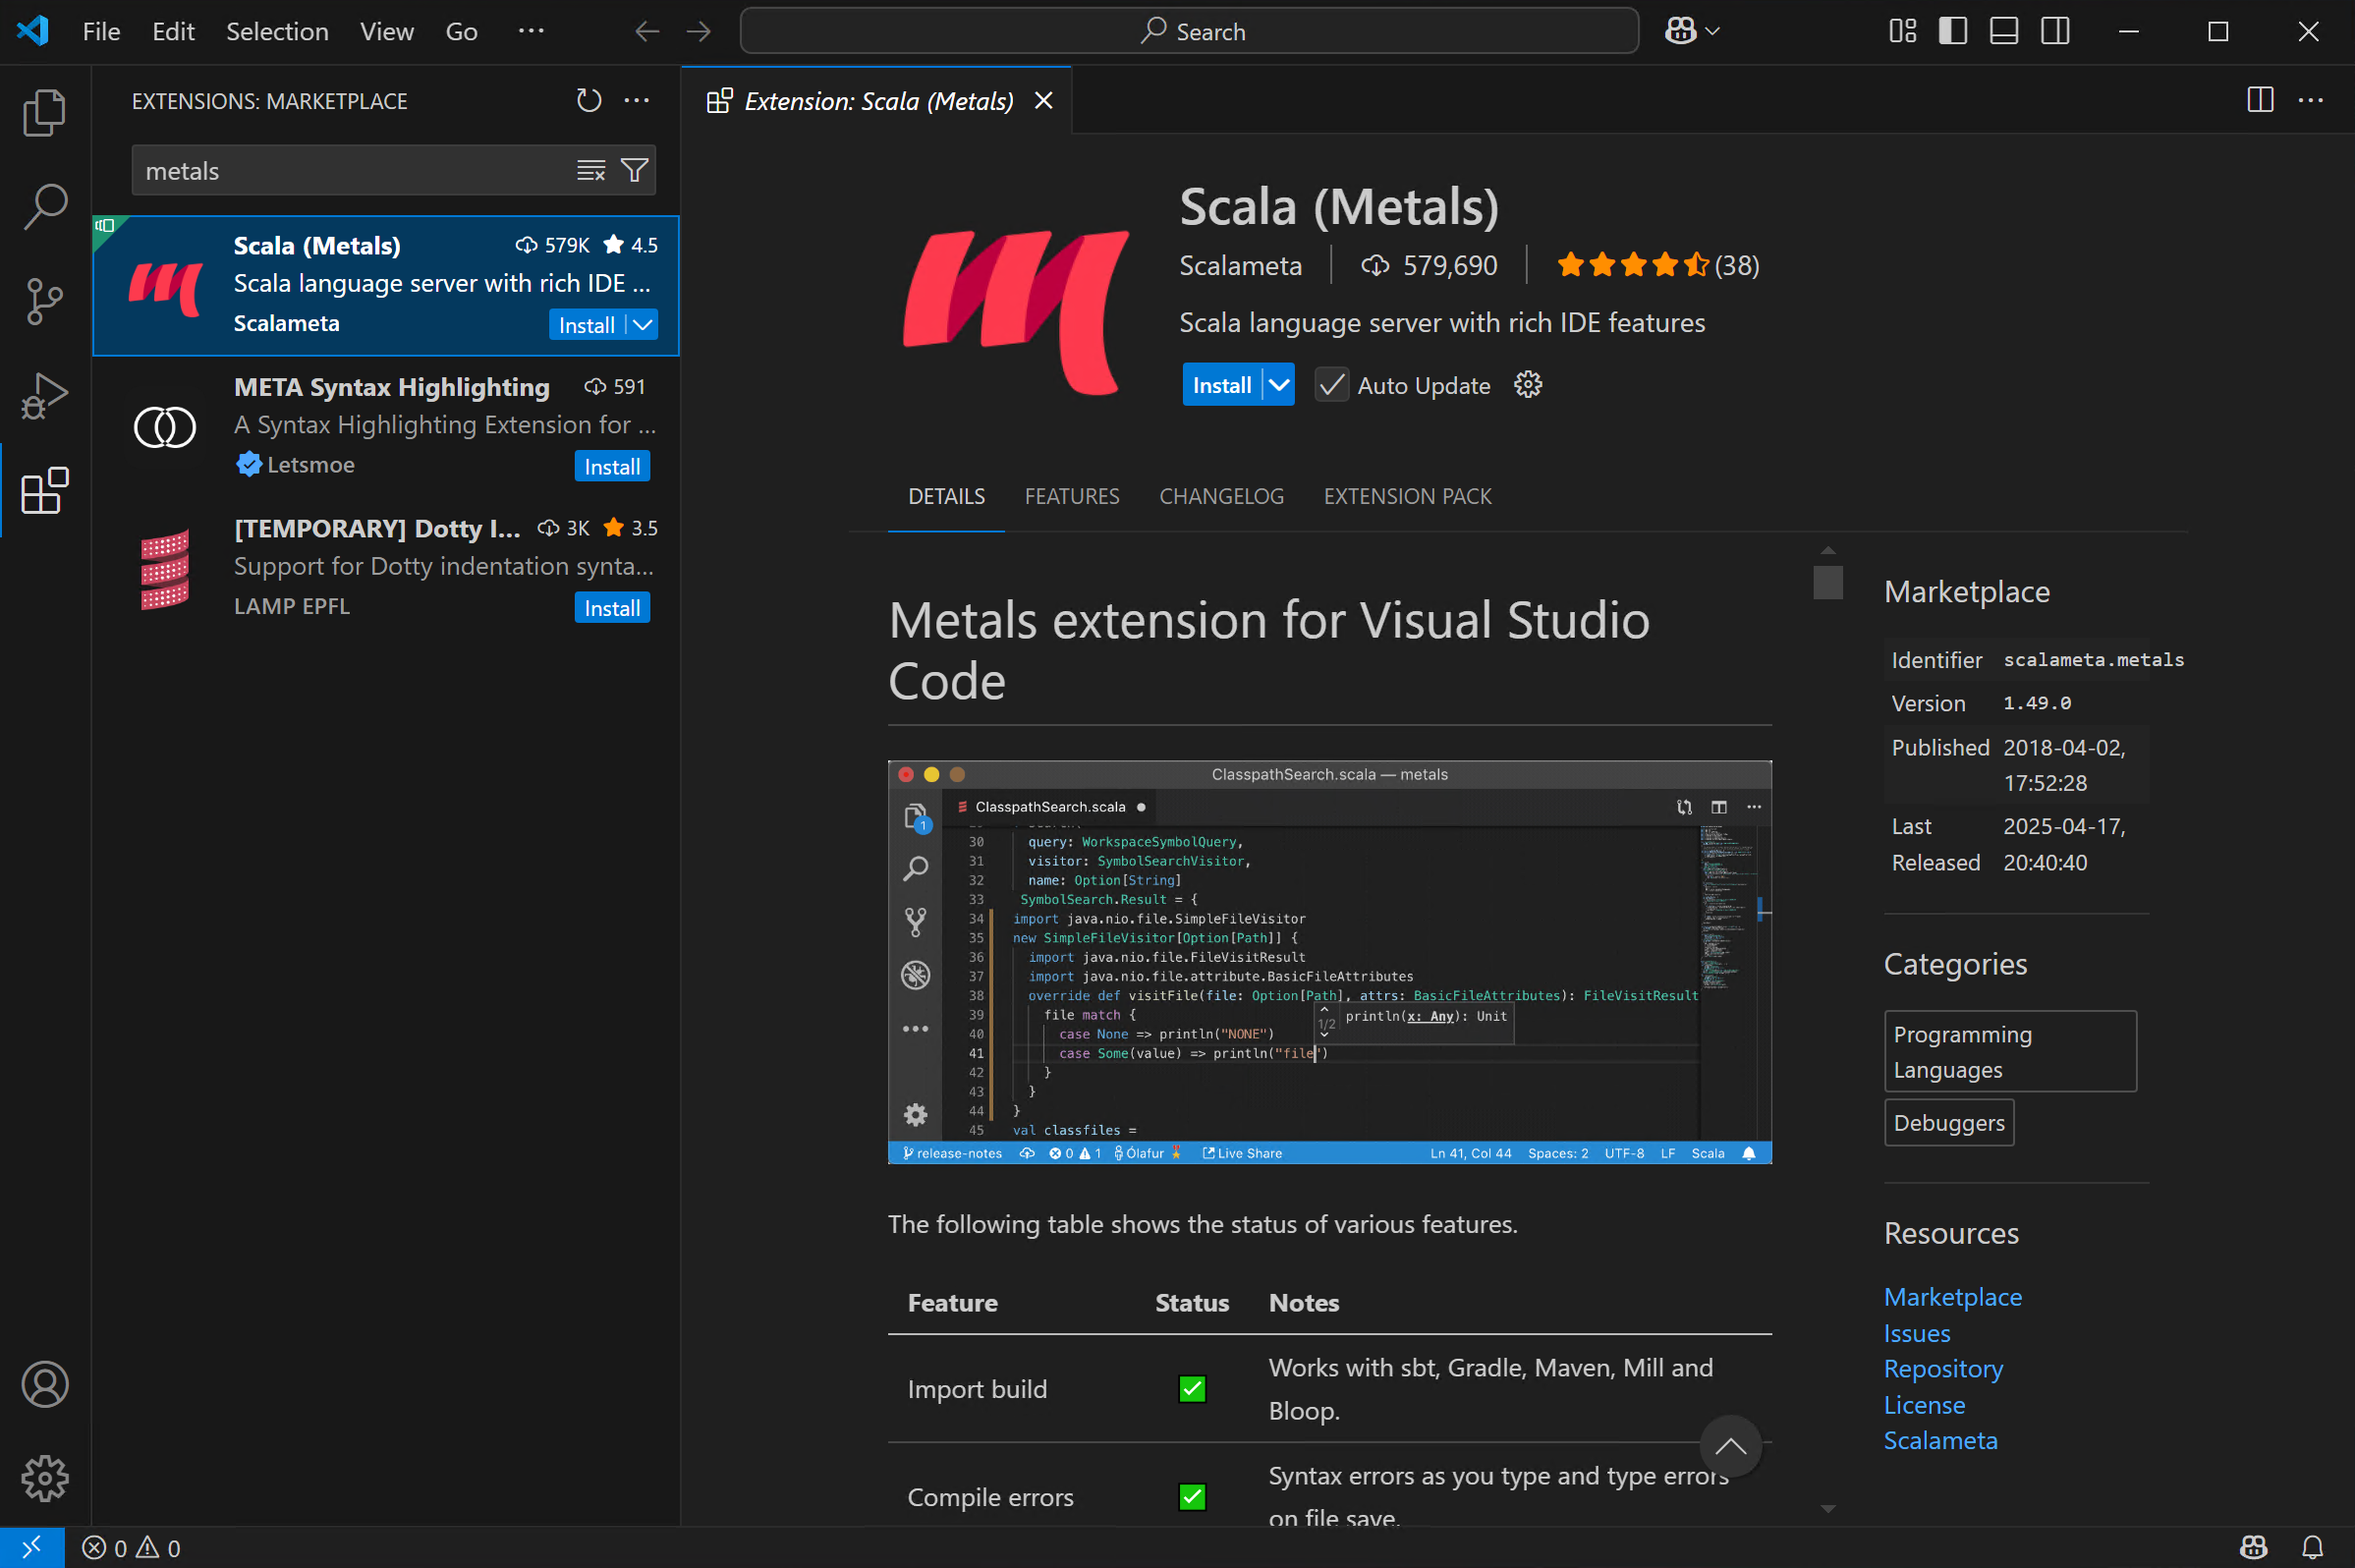This screenshot has height=1568, width=2355.
Task: Click the Programming Languages category tag
Action: click(2010, 1051)
